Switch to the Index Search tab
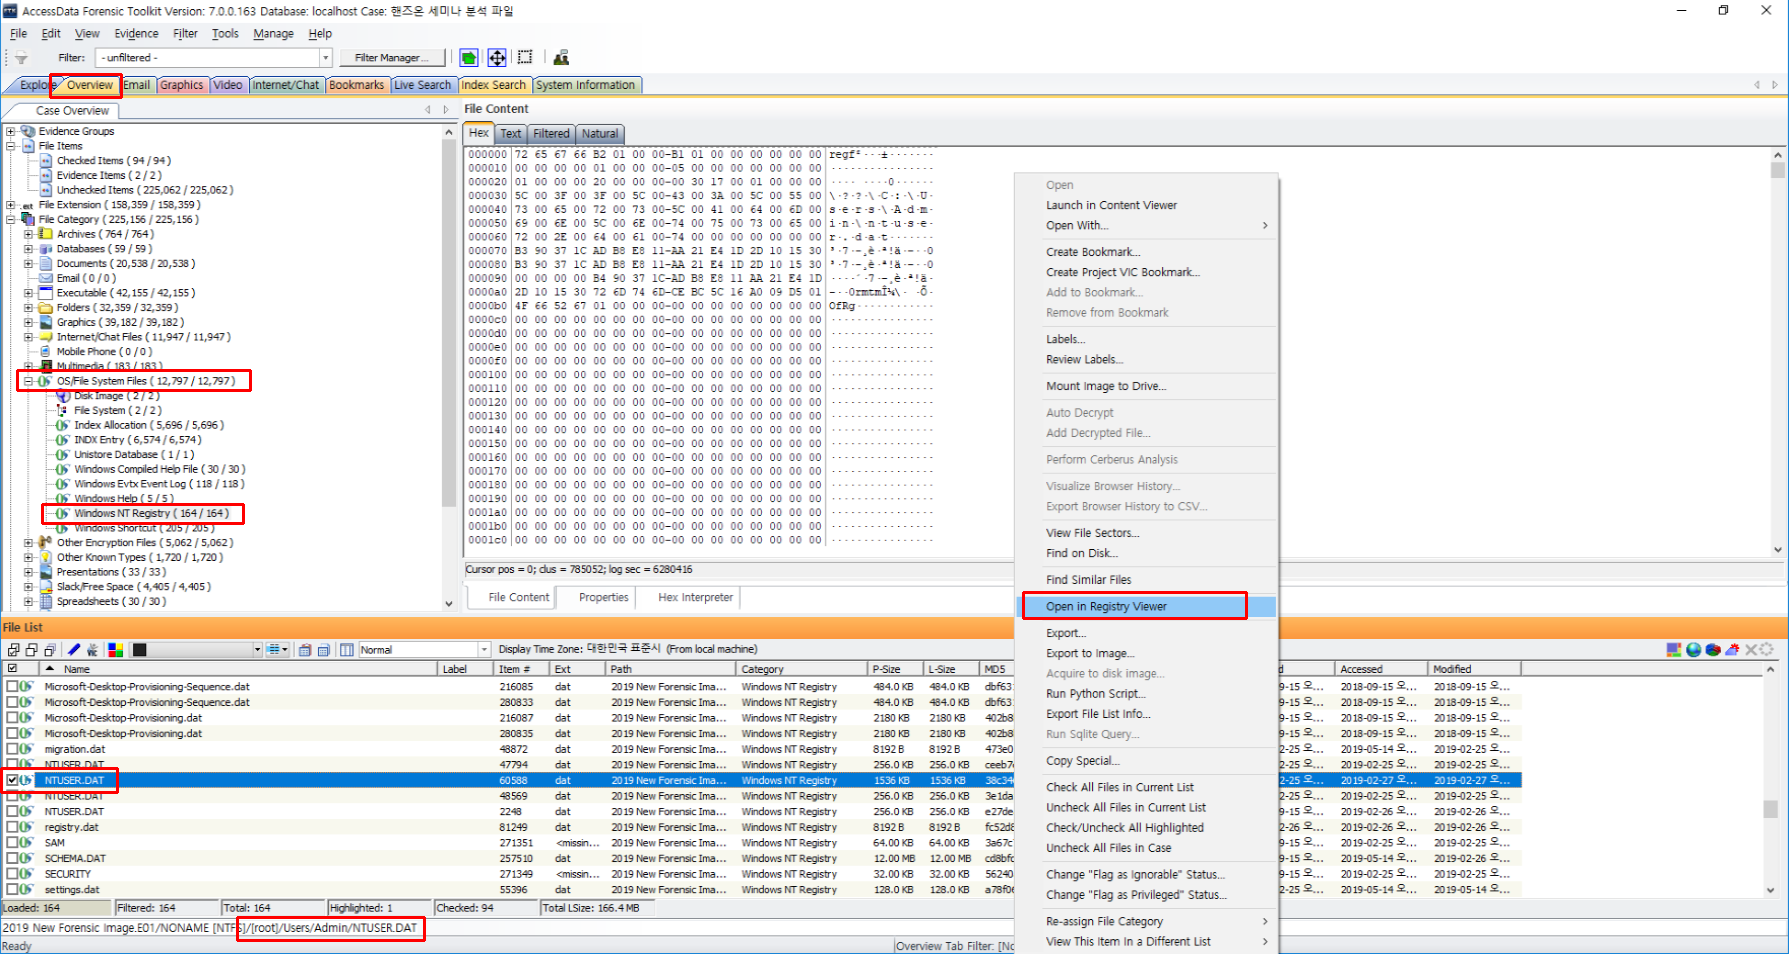The image size is (1789, 954). tap(493, 85)
